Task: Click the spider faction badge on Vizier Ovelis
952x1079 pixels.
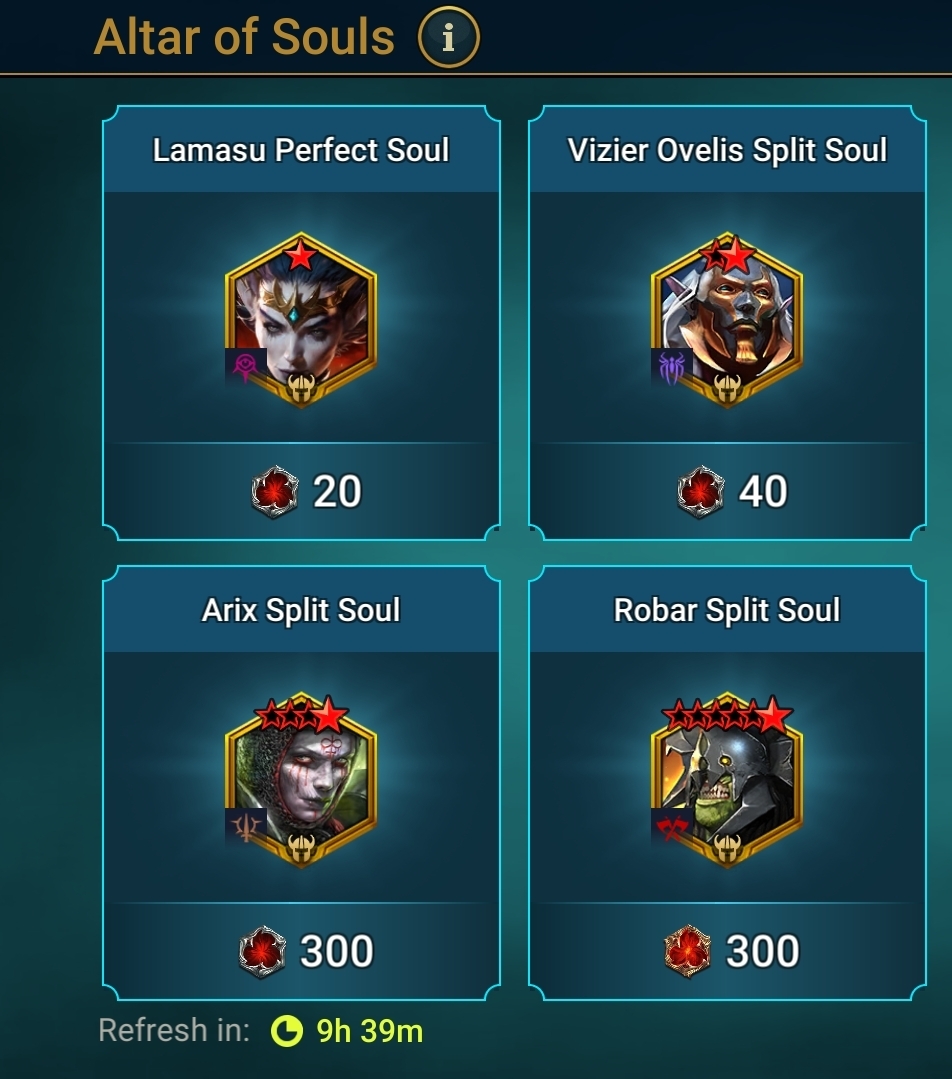Action: [x=672, y=367]
